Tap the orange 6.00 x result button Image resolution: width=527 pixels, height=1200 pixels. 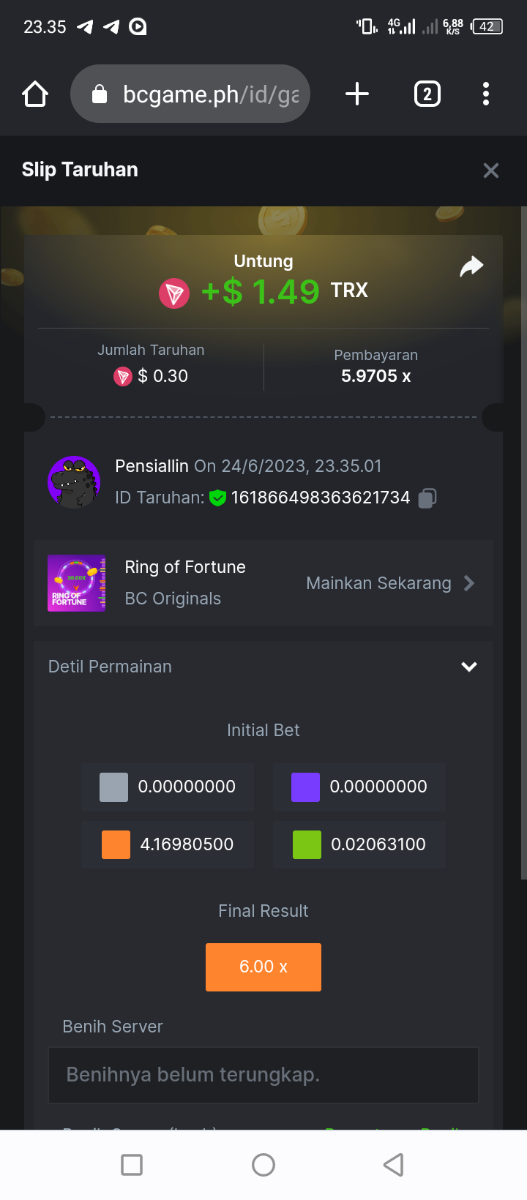(263, 967)
